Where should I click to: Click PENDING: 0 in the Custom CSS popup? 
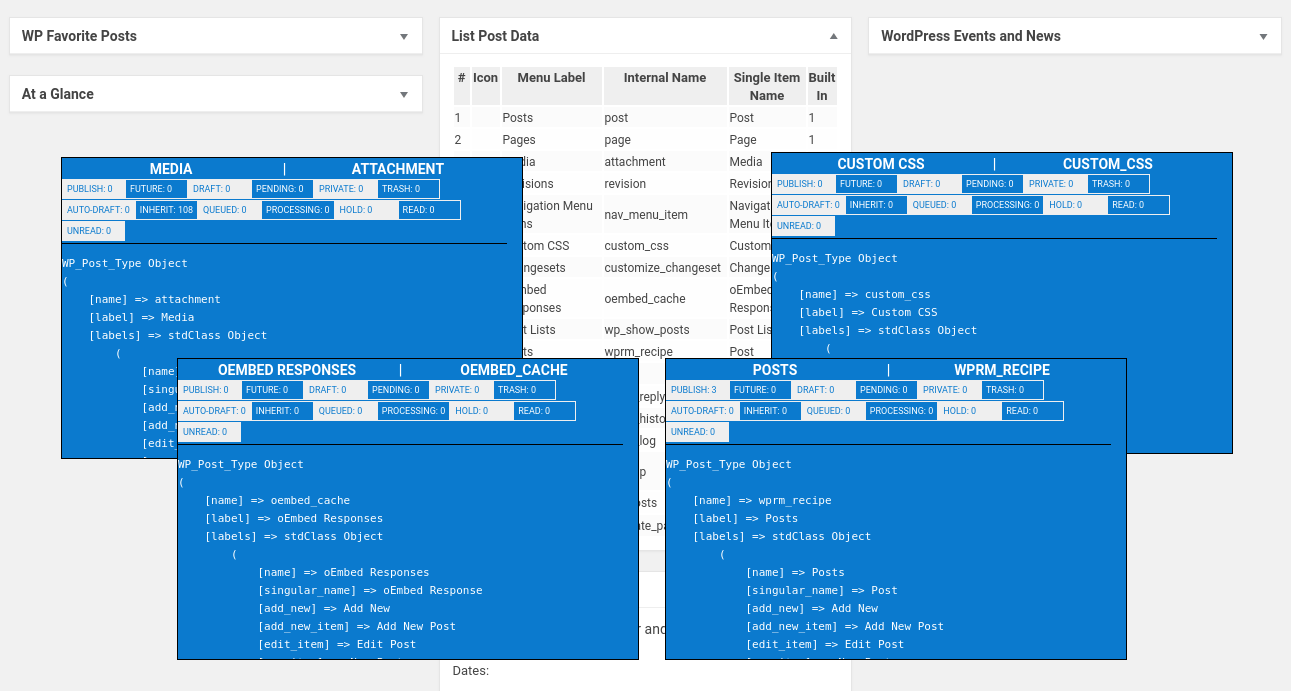click(992, 184)
